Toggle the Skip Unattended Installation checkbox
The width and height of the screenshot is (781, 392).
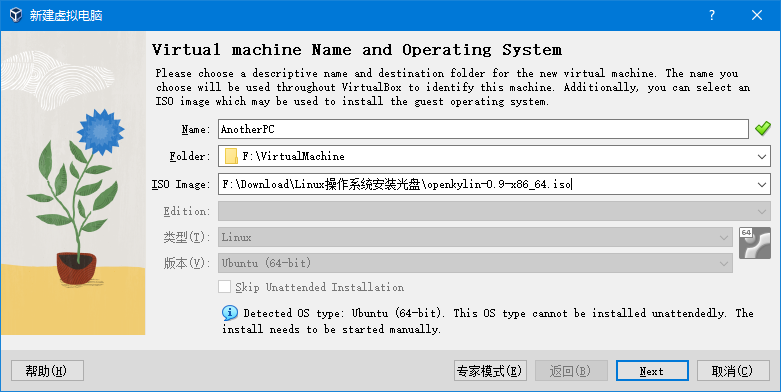pyautogui.click(x=225, y=287)
